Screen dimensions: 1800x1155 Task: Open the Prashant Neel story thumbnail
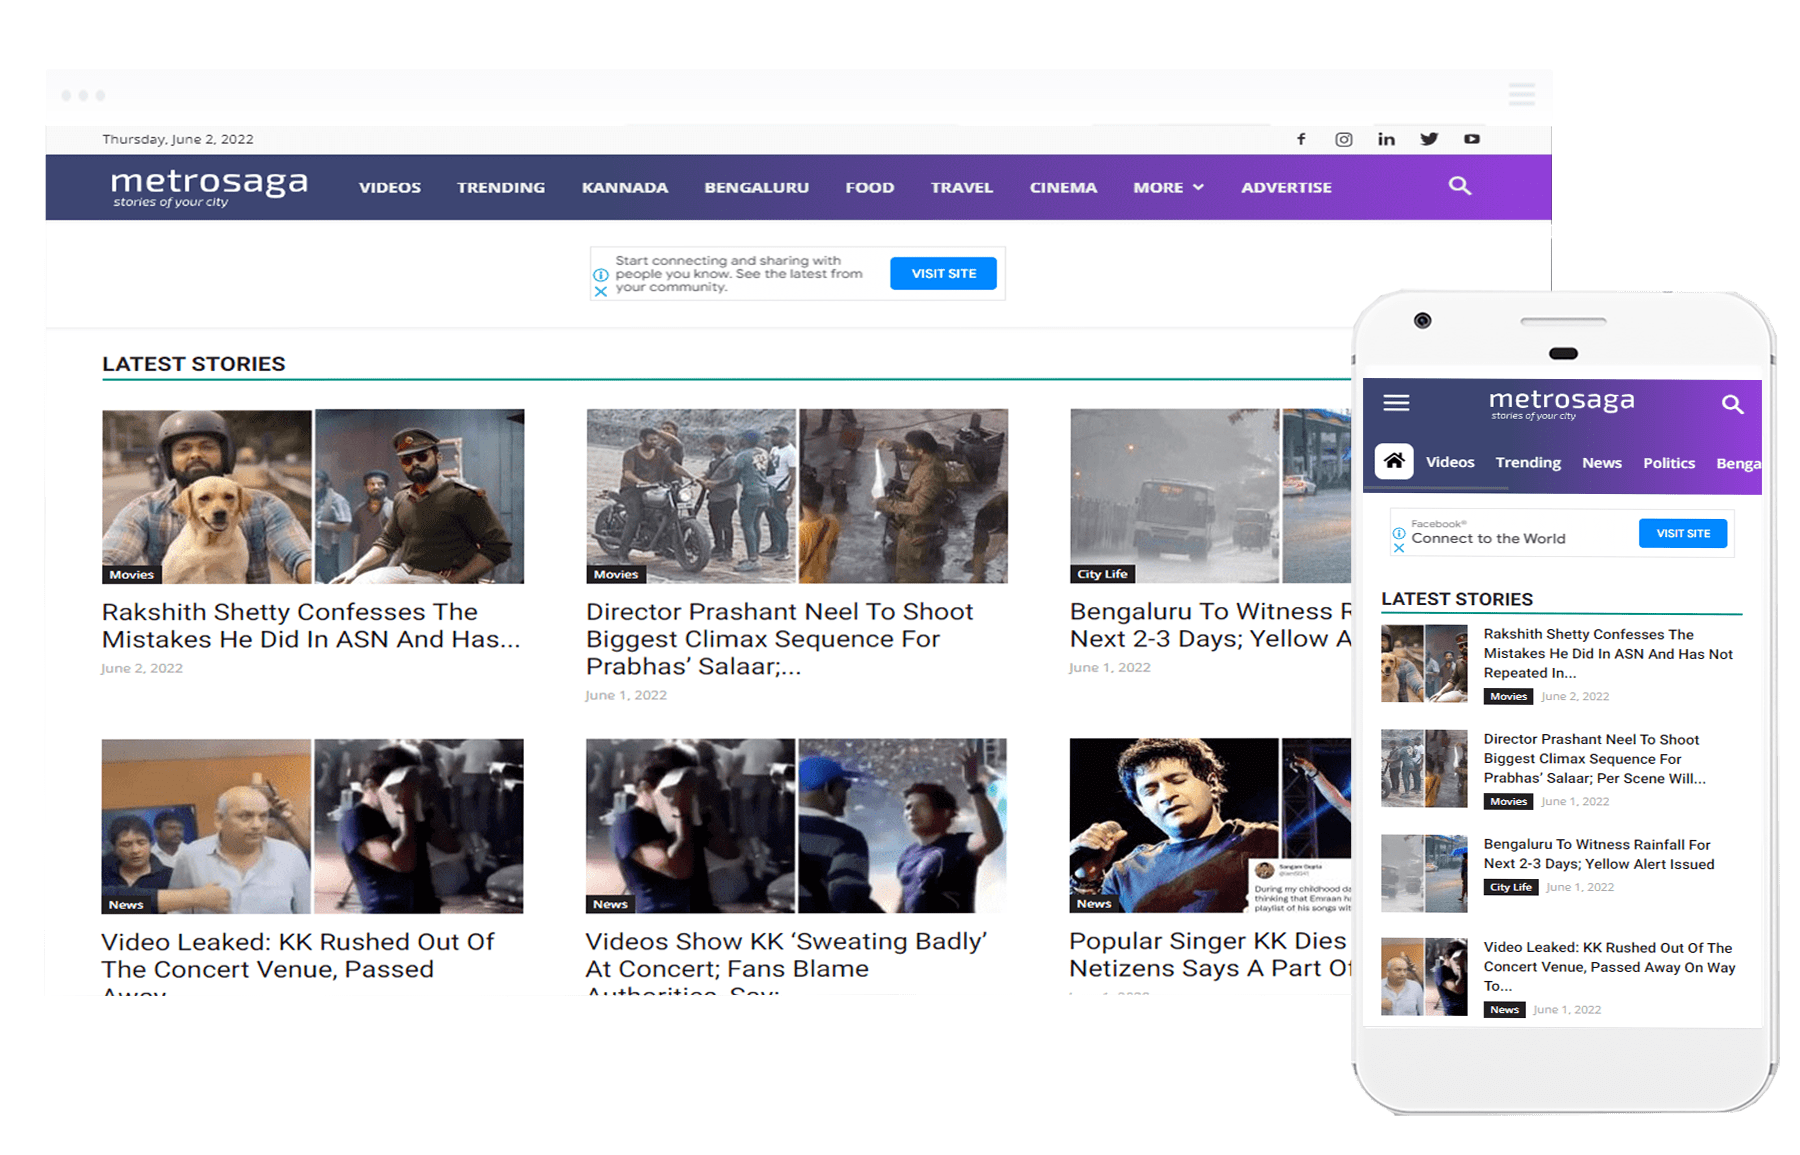[796, 496]
